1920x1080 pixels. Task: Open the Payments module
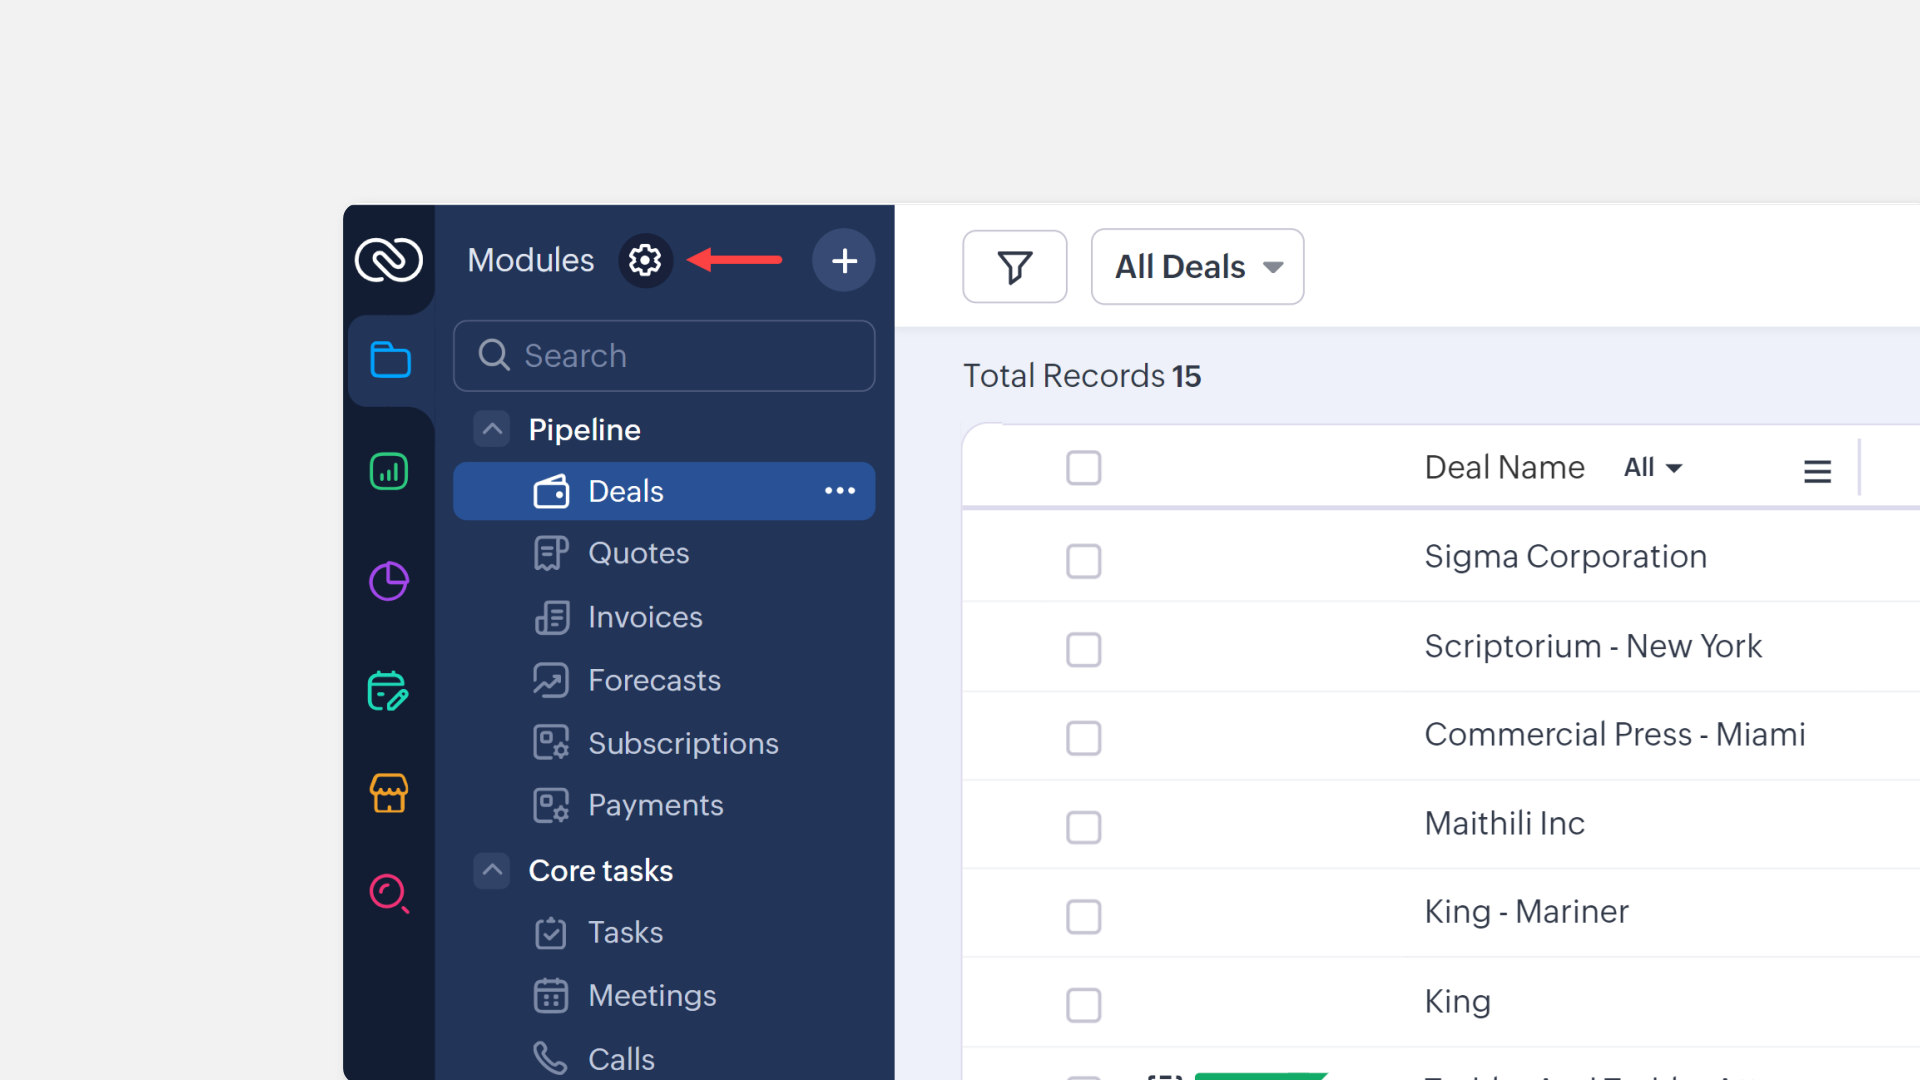click(x=655, y=805)
